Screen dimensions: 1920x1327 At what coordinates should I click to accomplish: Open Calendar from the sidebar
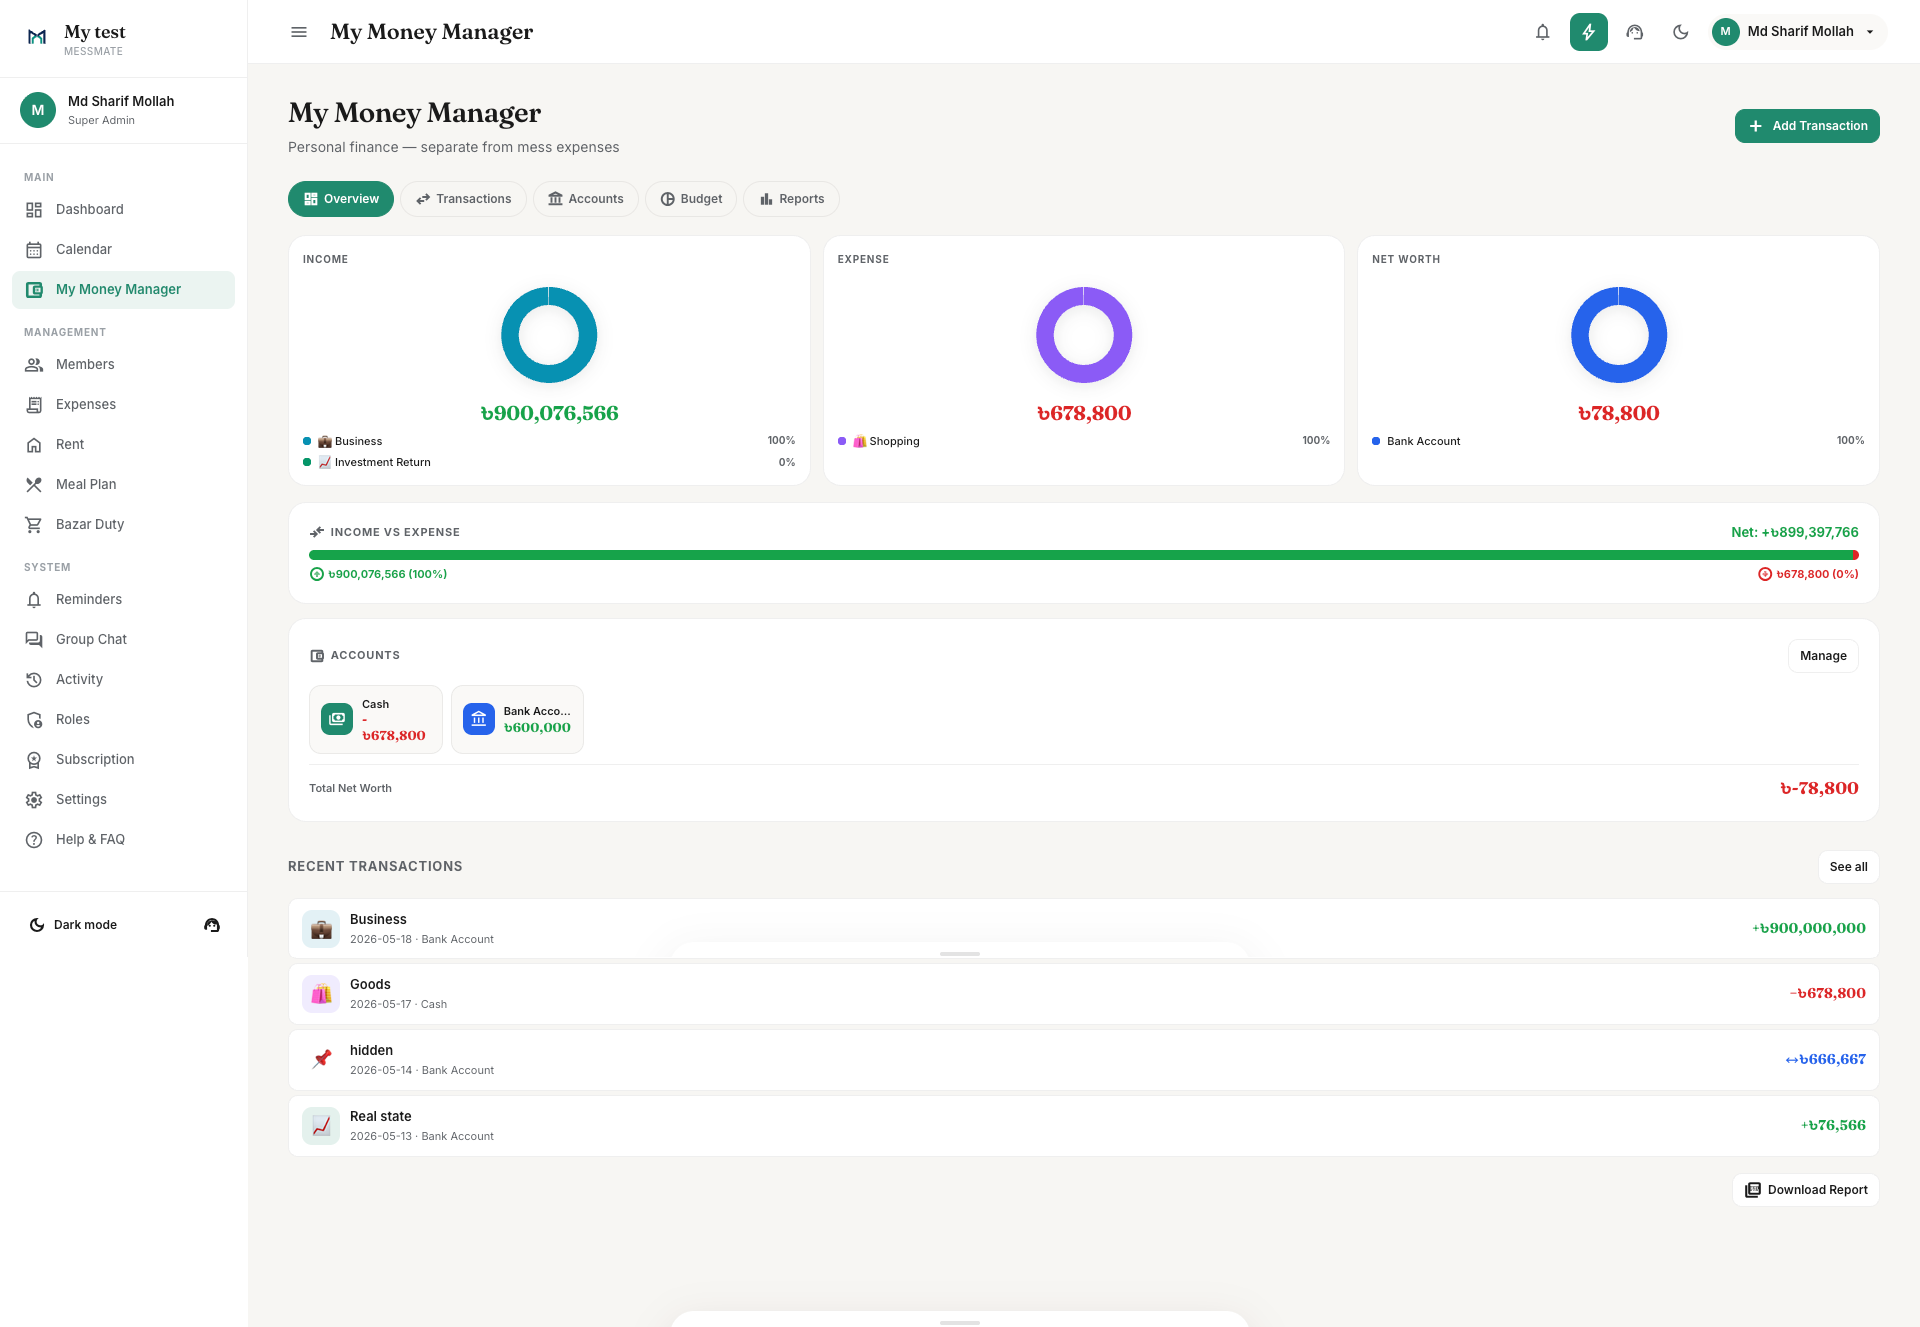coord(123,250)
